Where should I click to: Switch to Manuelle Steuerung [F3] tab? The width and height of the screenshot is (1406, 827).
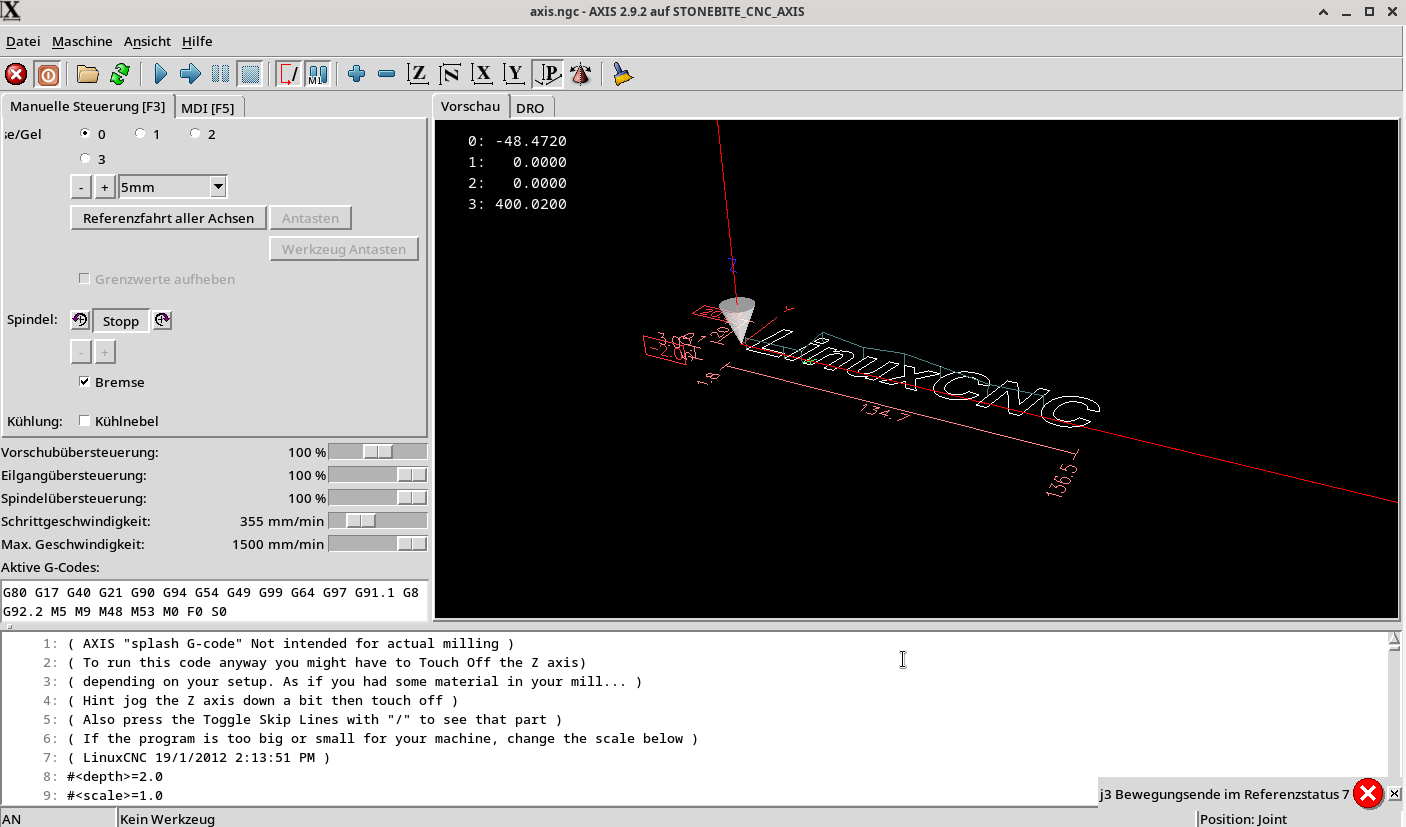pos(88,106)
